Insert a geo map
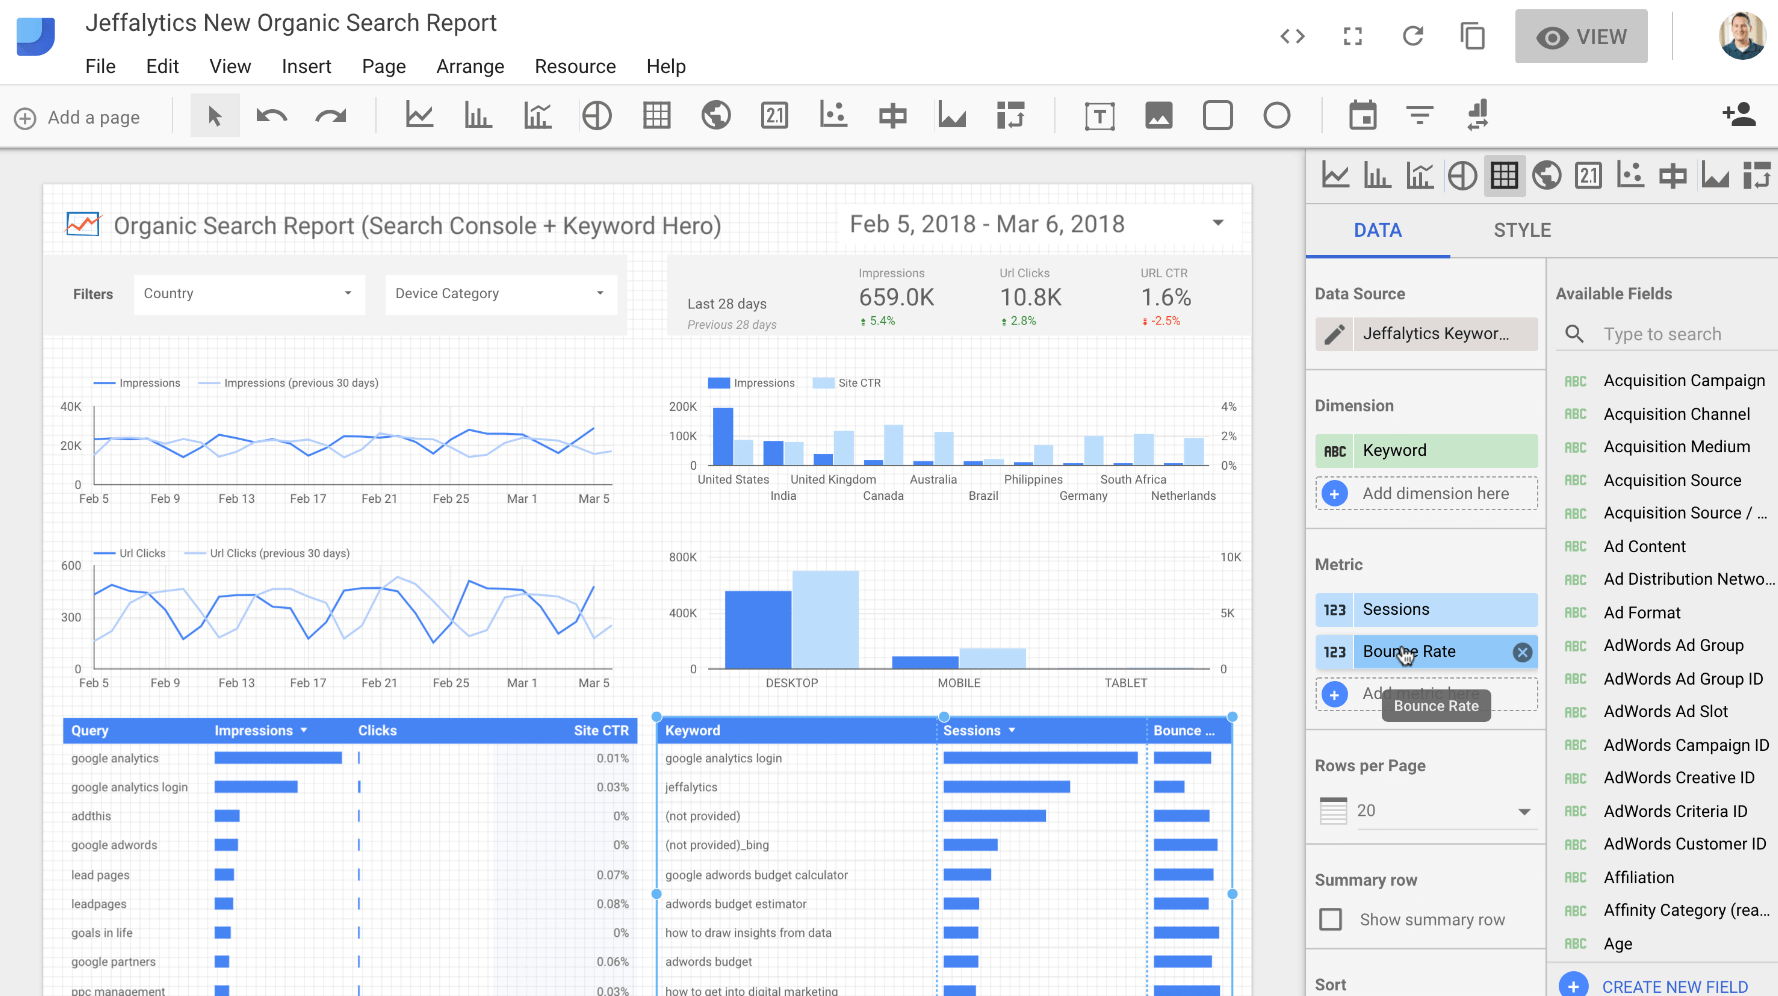The height and width of the screenshot is (996, 1778). click(716, 115)
